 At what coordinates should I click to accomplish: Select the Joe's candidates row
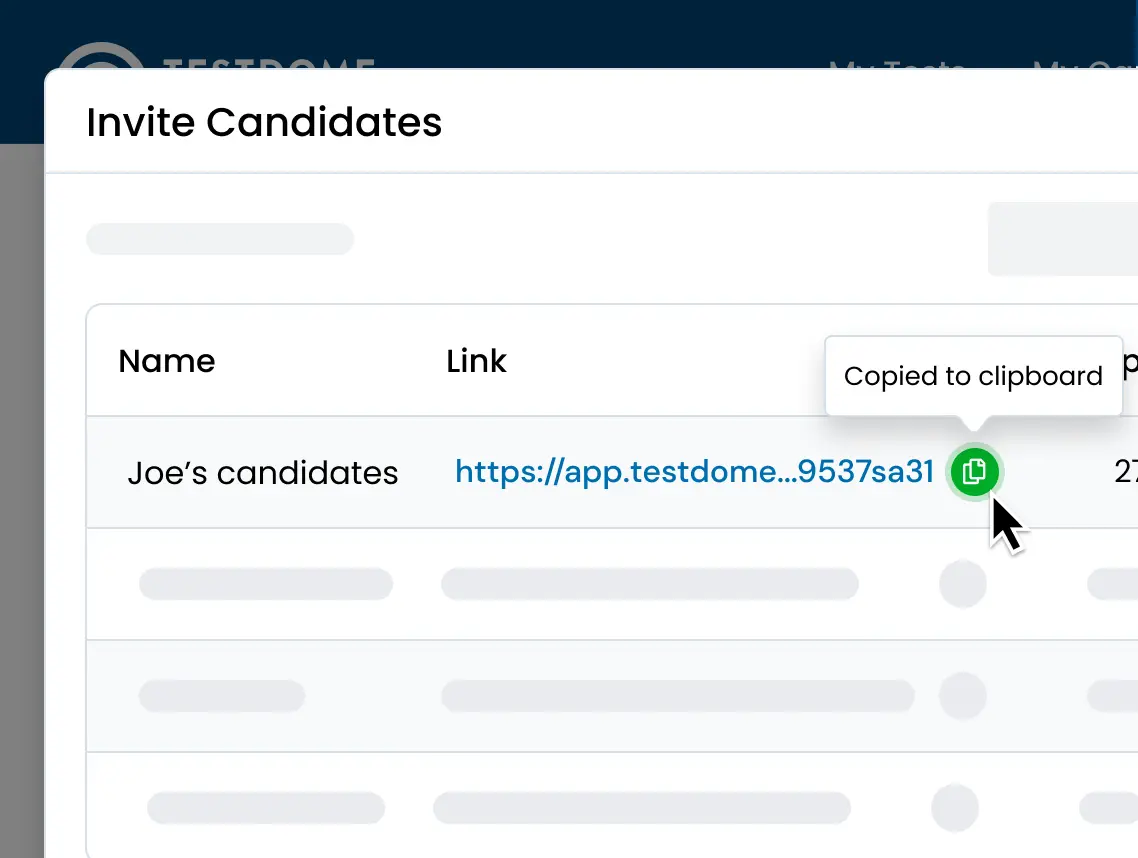tap(263, 472)
